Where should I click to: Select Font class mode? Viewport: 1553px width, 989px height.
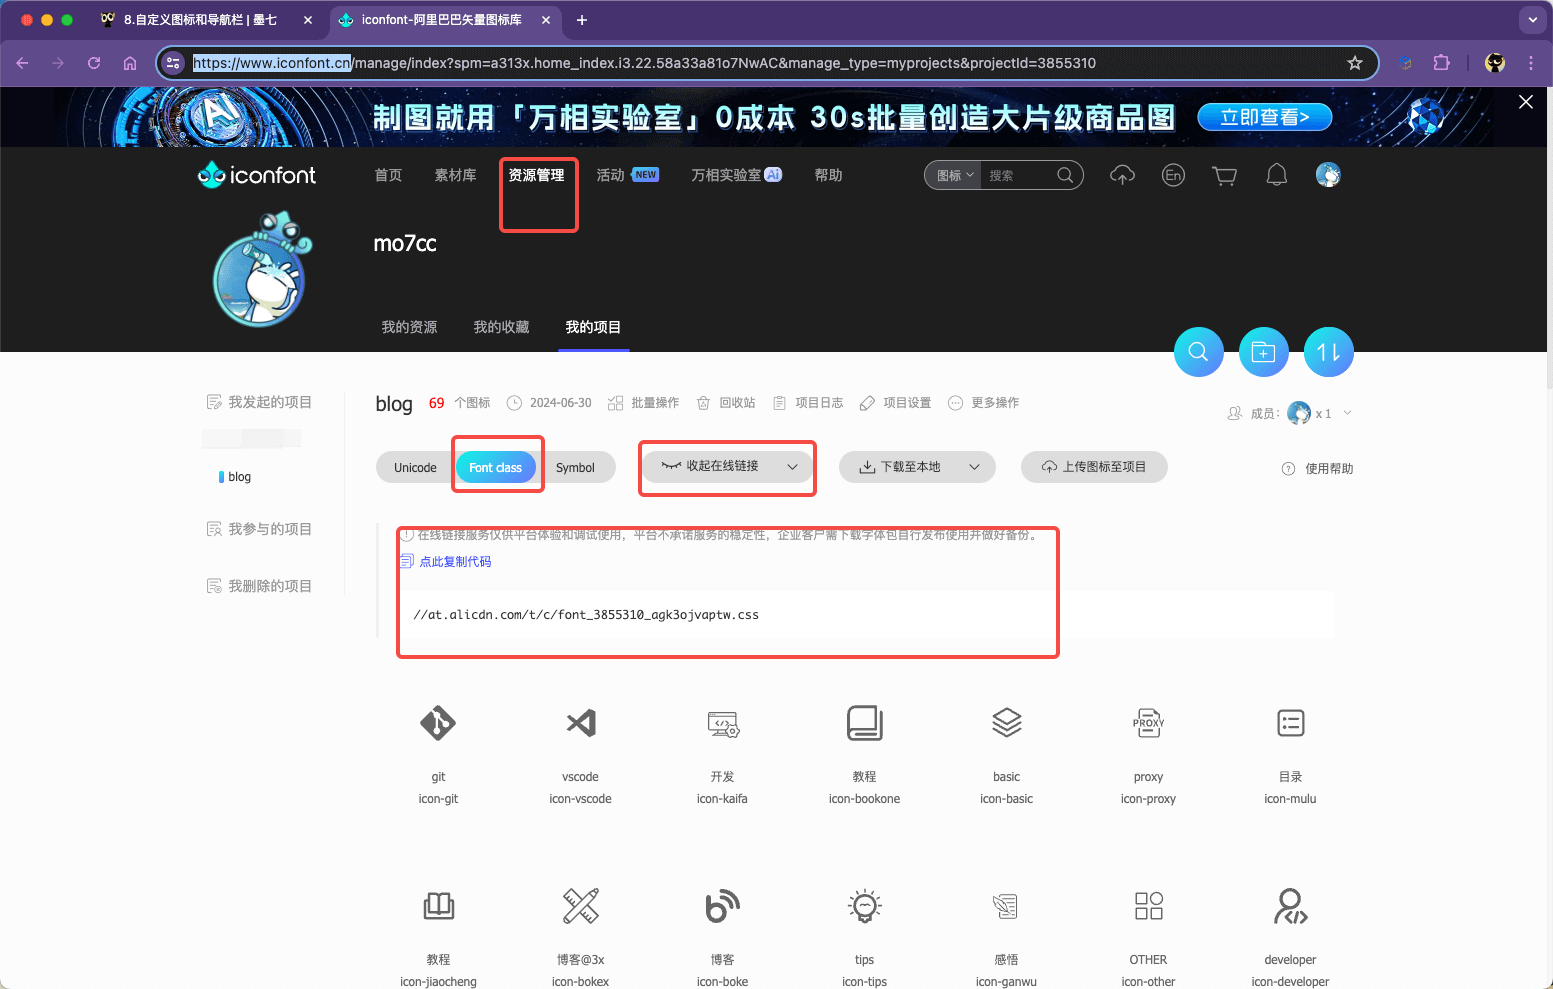(x=495, y=468)
